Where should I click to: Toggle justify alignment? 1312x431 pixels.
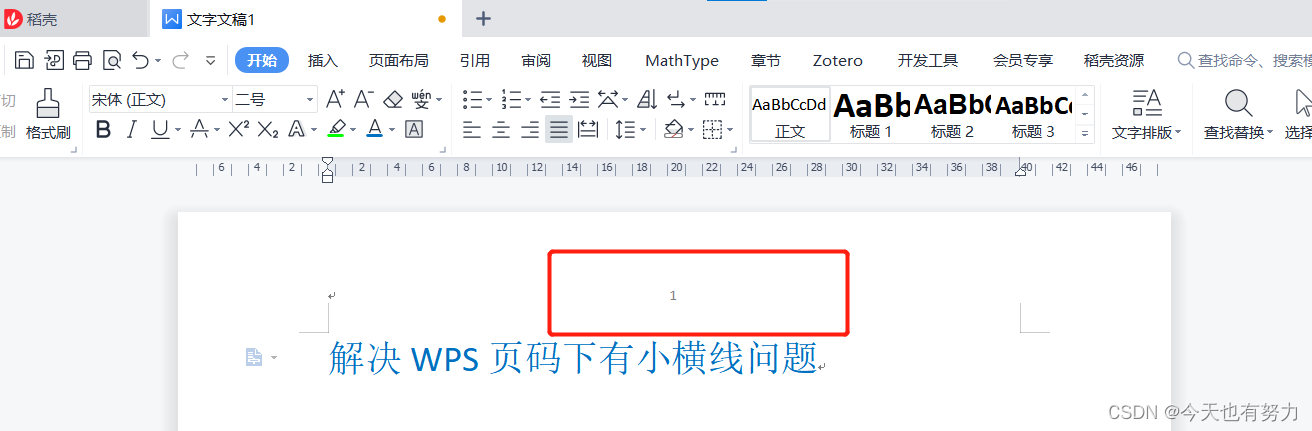pyautogui.click(x=559, y=129)
